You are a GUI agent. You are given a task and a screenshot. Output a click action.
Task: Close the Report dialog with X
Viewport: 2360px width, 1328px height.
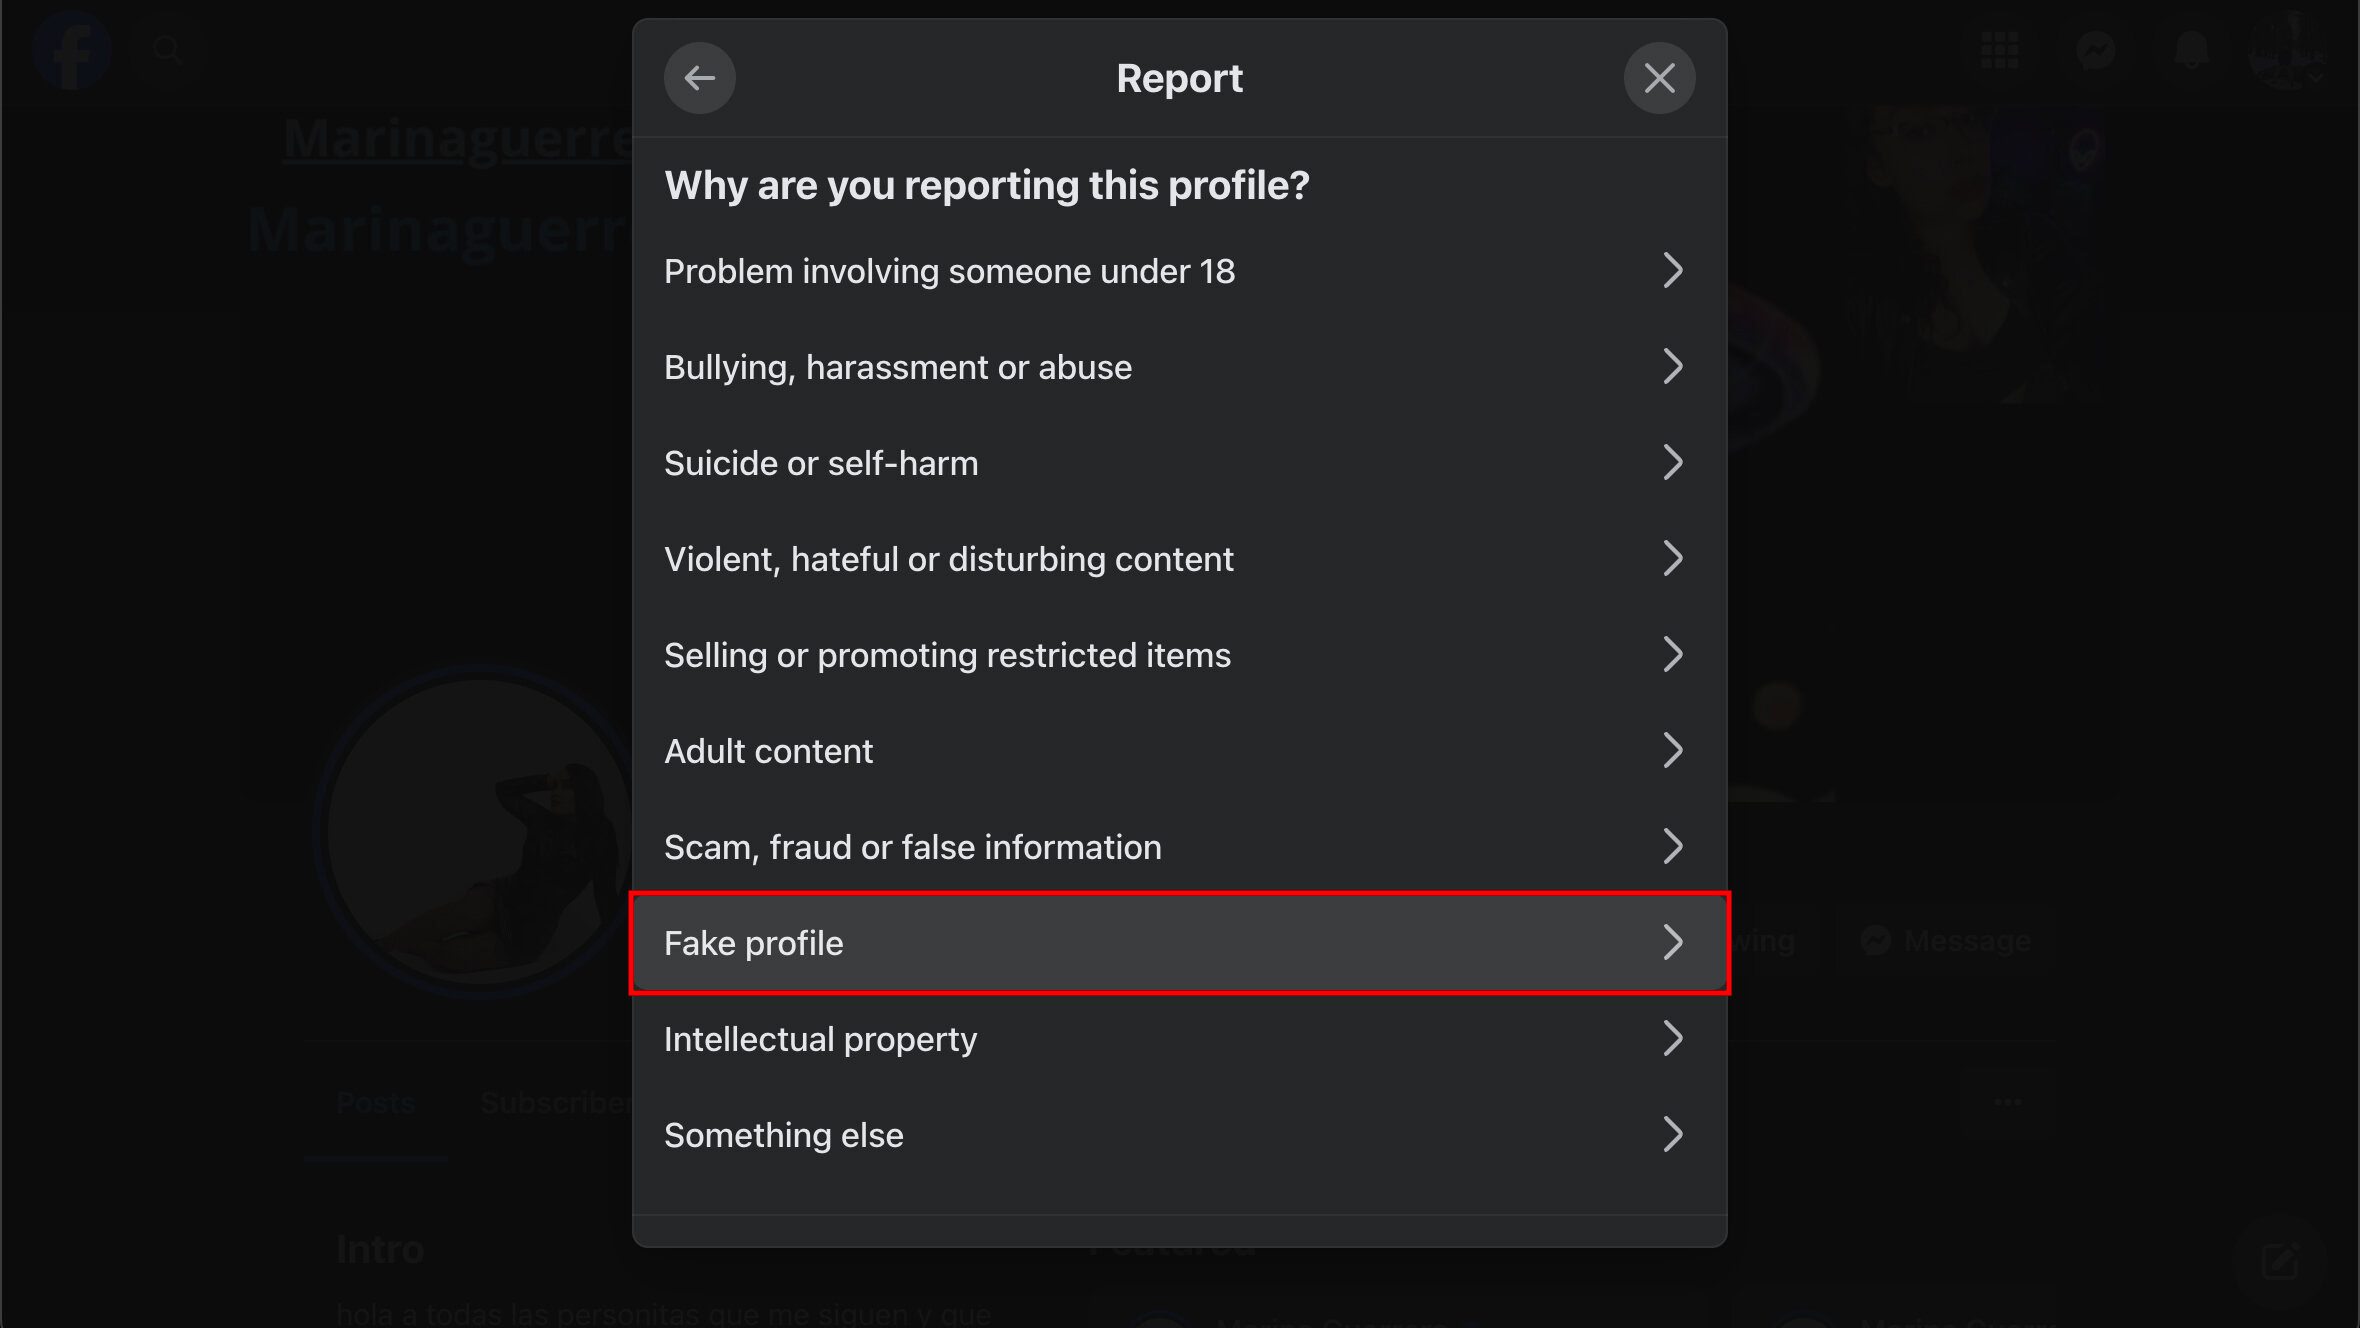pyautogui.click(x=1659, y=78)
